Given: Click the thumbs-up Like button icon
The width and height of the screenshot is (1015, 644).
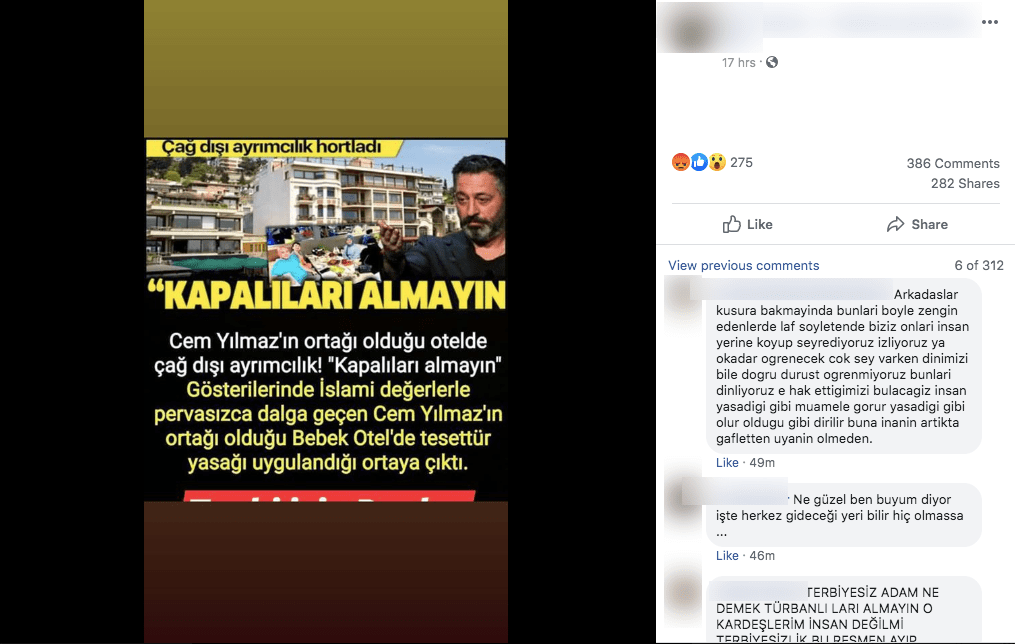Looking at the screenshot, I should tap(731, 224).
